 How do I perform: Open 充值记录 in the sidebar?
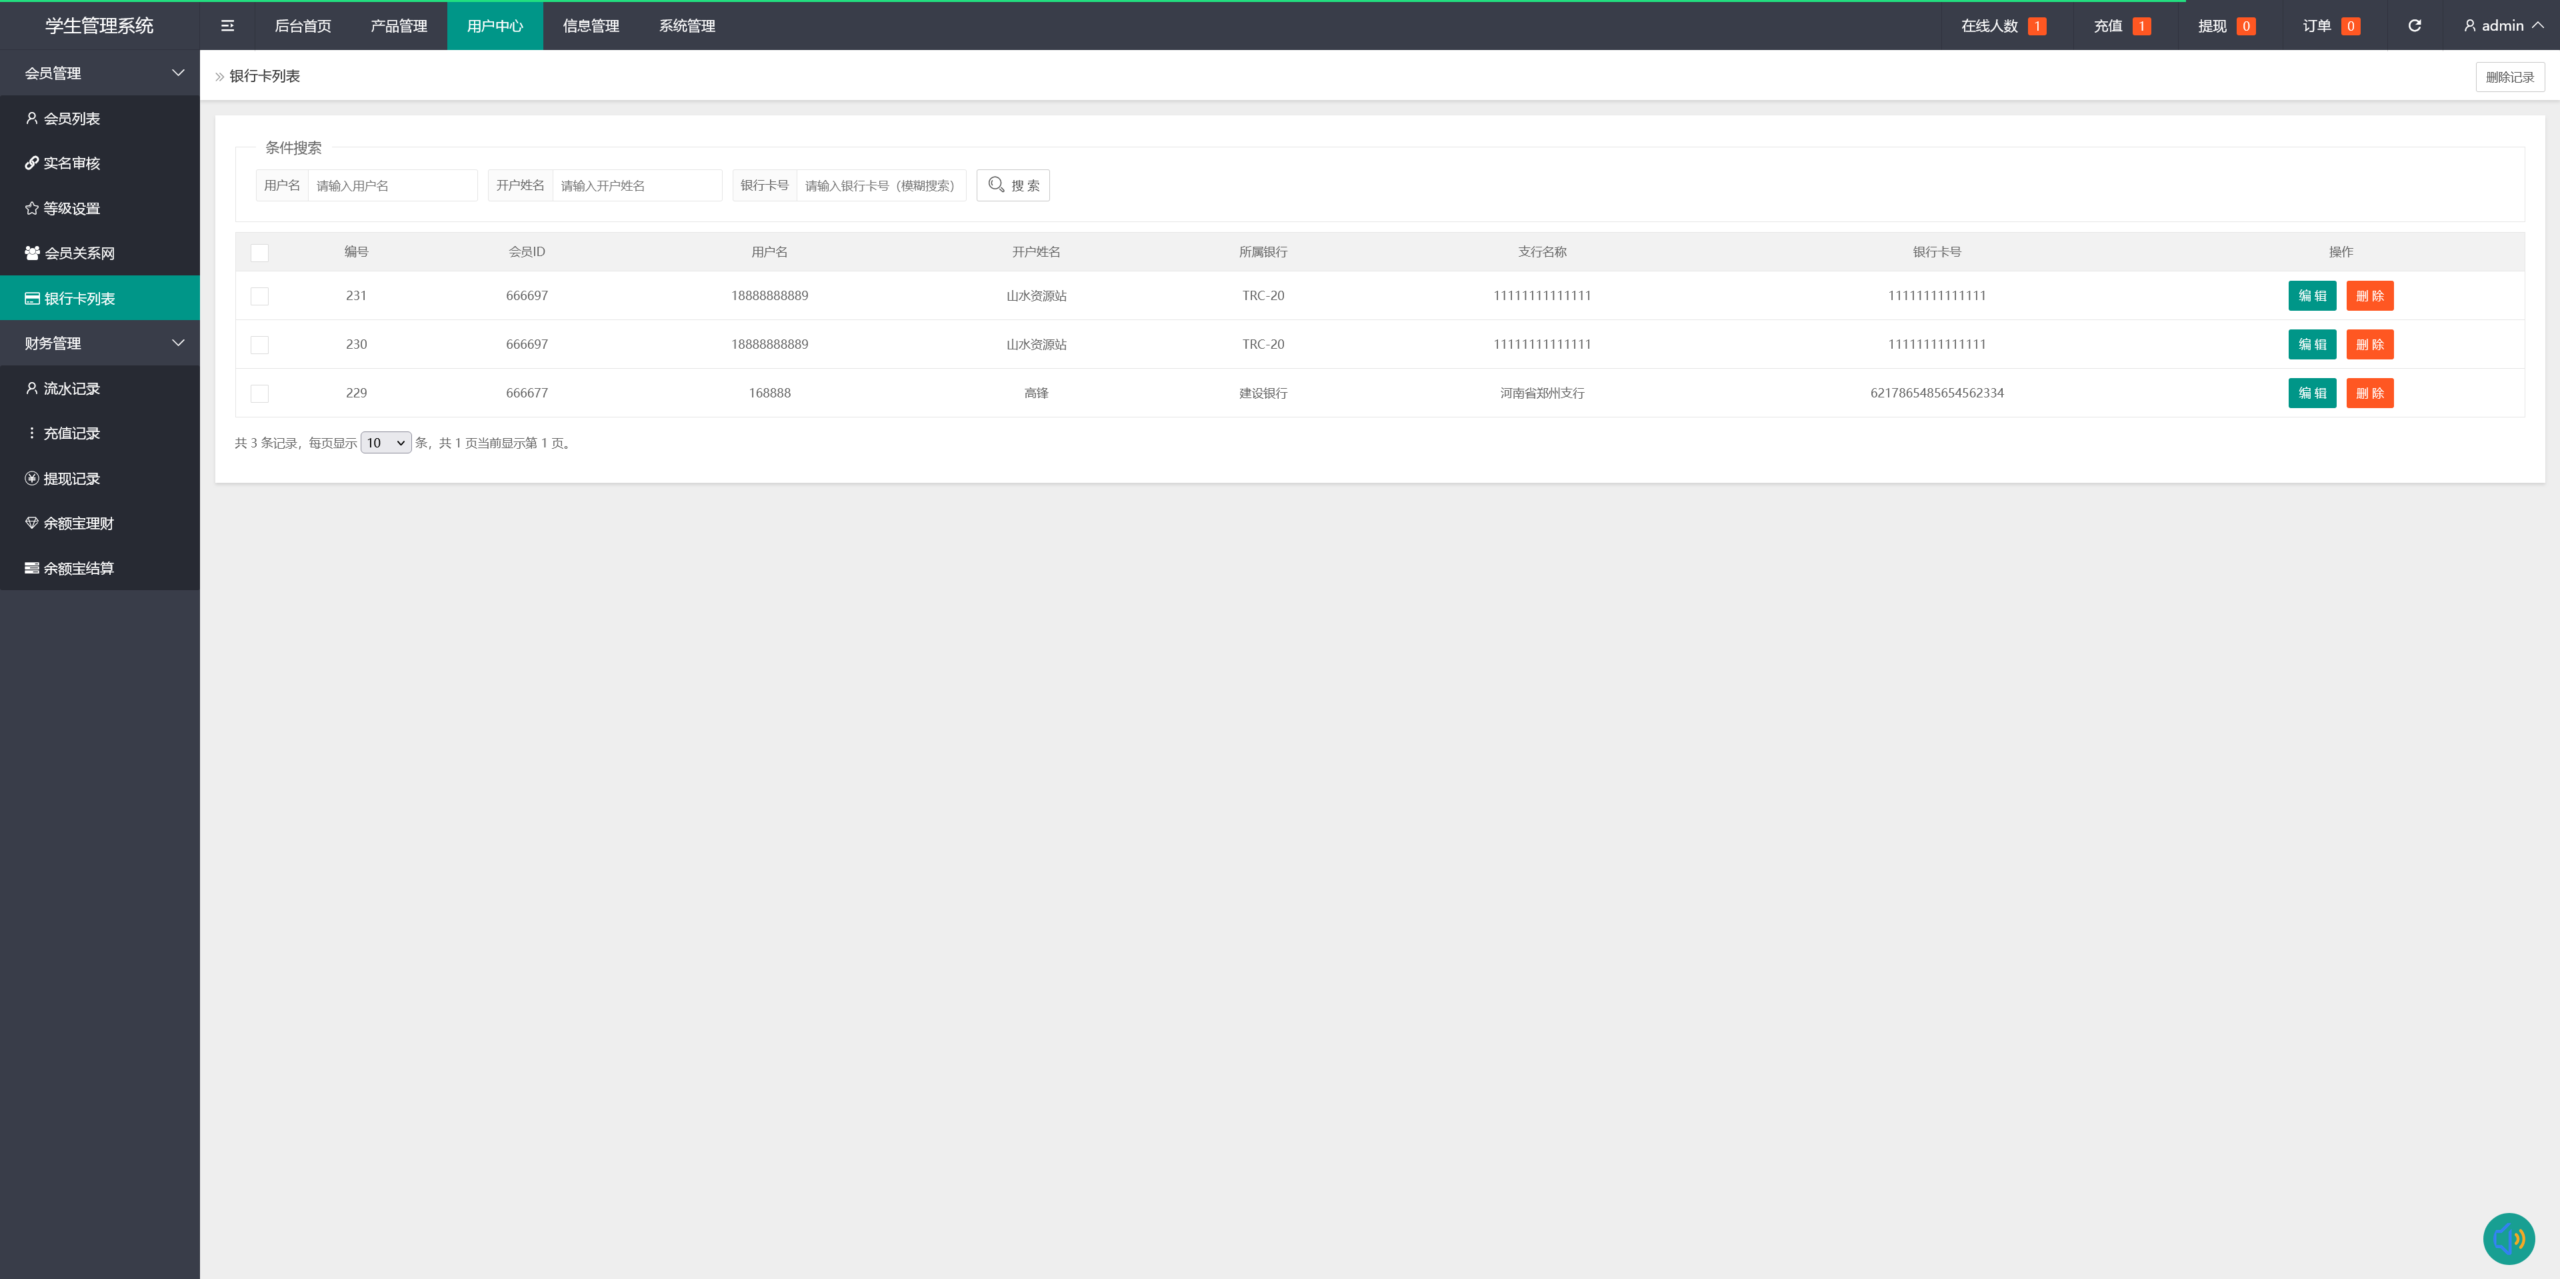[100, 433]
